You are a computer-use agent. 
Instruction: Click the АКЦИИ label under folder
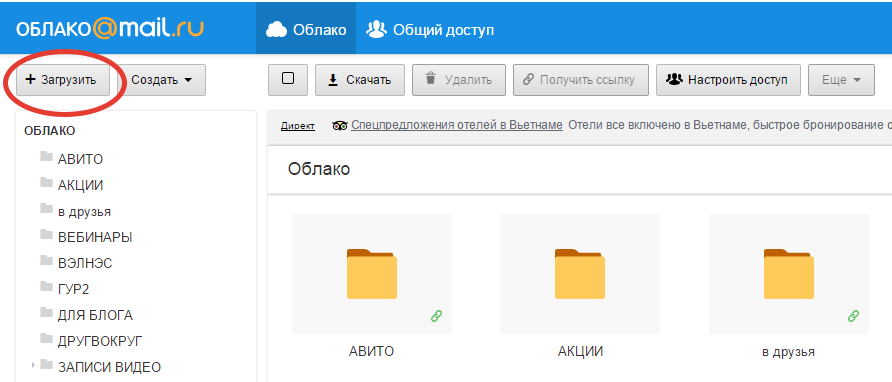point(580,351)
